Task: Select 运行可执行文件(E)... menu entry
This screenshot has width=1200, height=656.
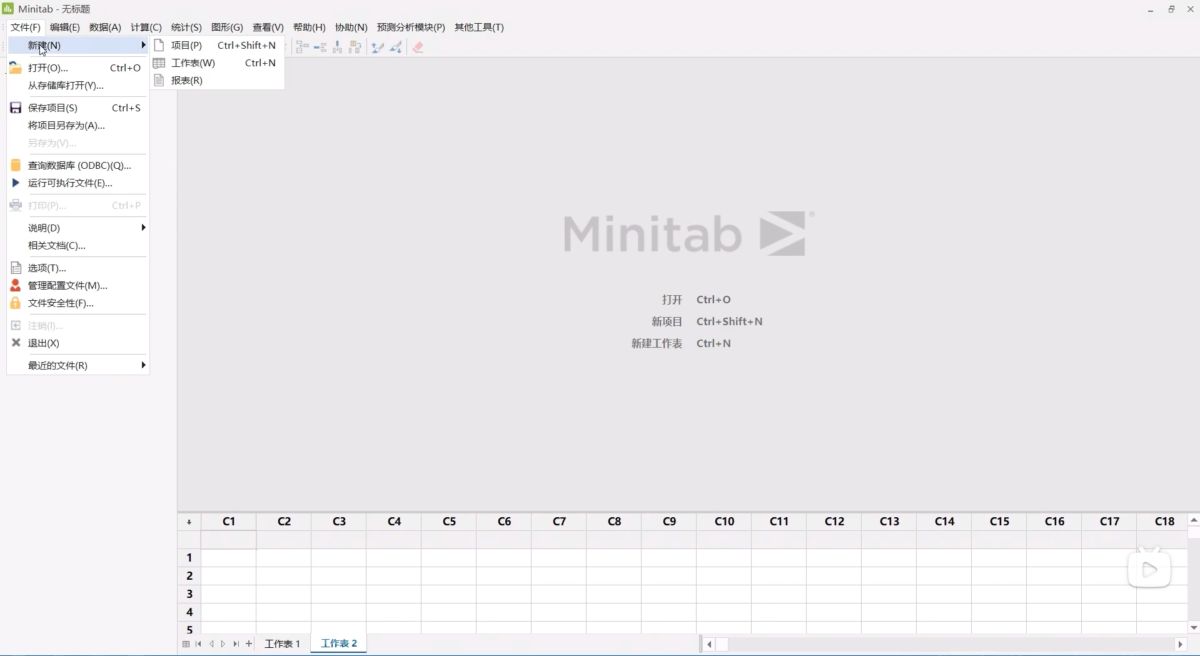Action: point(78,183)
